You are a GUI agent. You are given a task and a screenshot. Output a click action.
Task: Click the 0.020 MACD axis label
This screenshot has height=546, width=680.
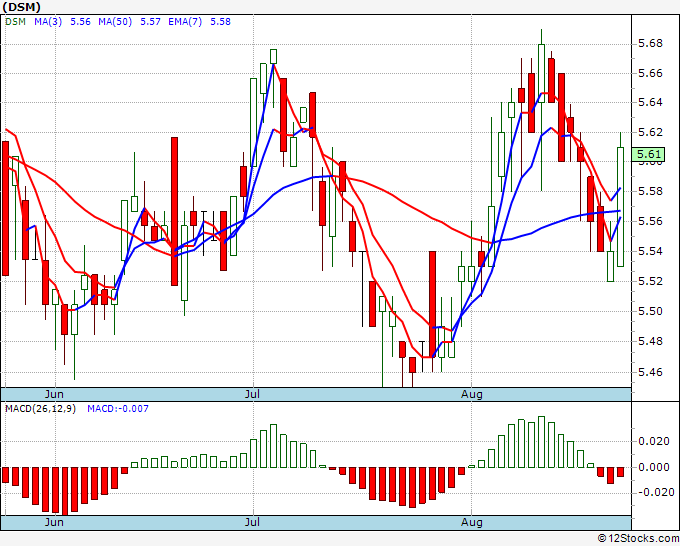pos(654,441)
